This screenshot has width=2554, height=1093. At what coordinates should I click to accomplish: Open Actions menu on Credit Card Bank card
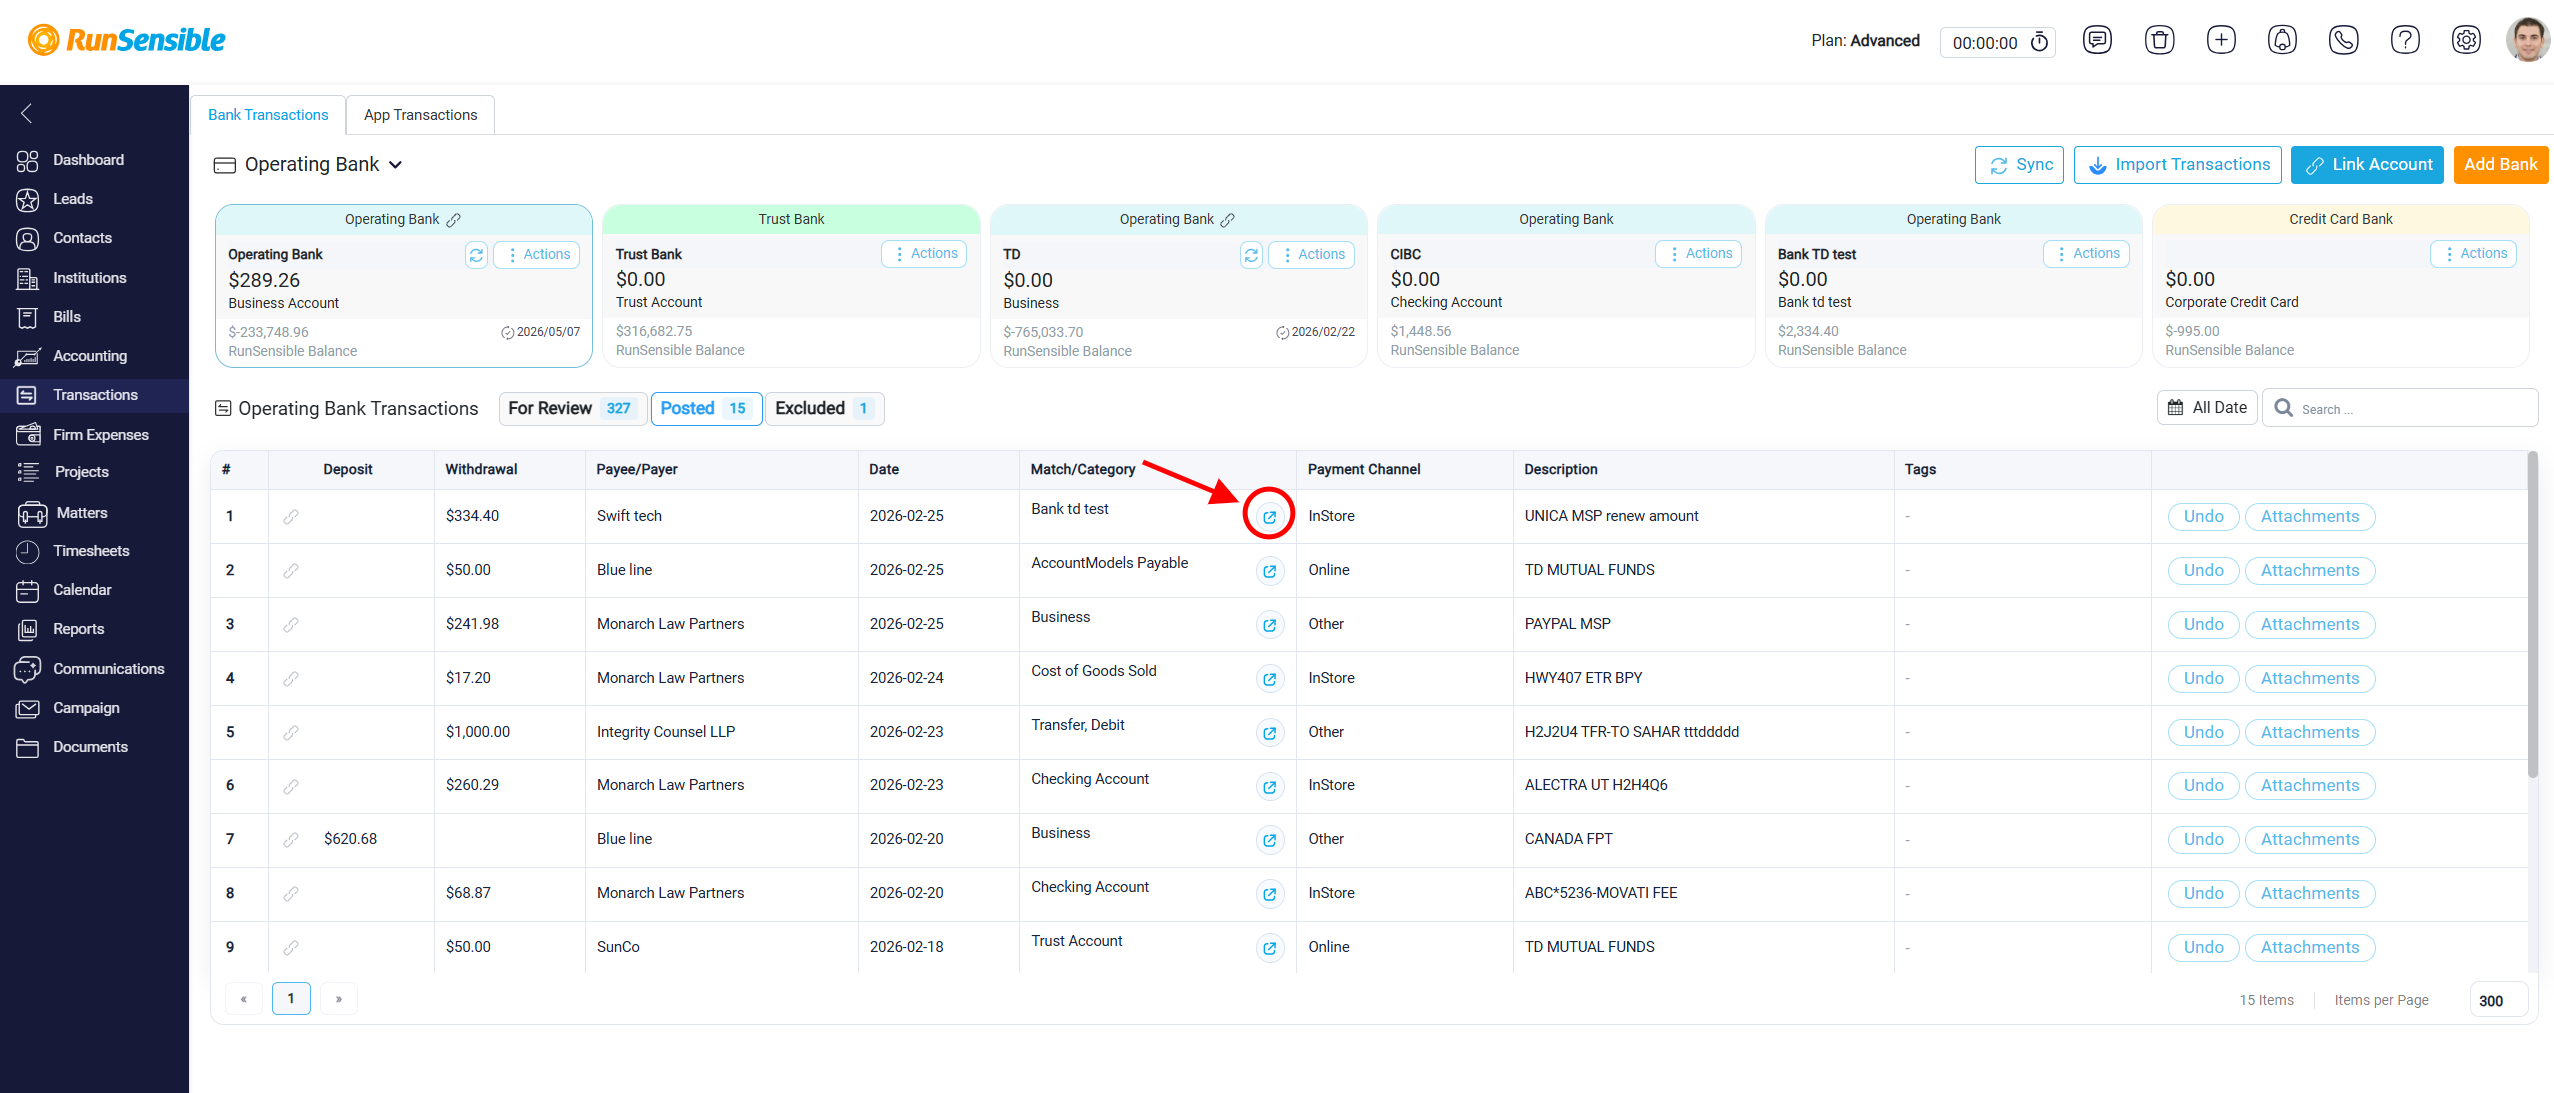2474,254
